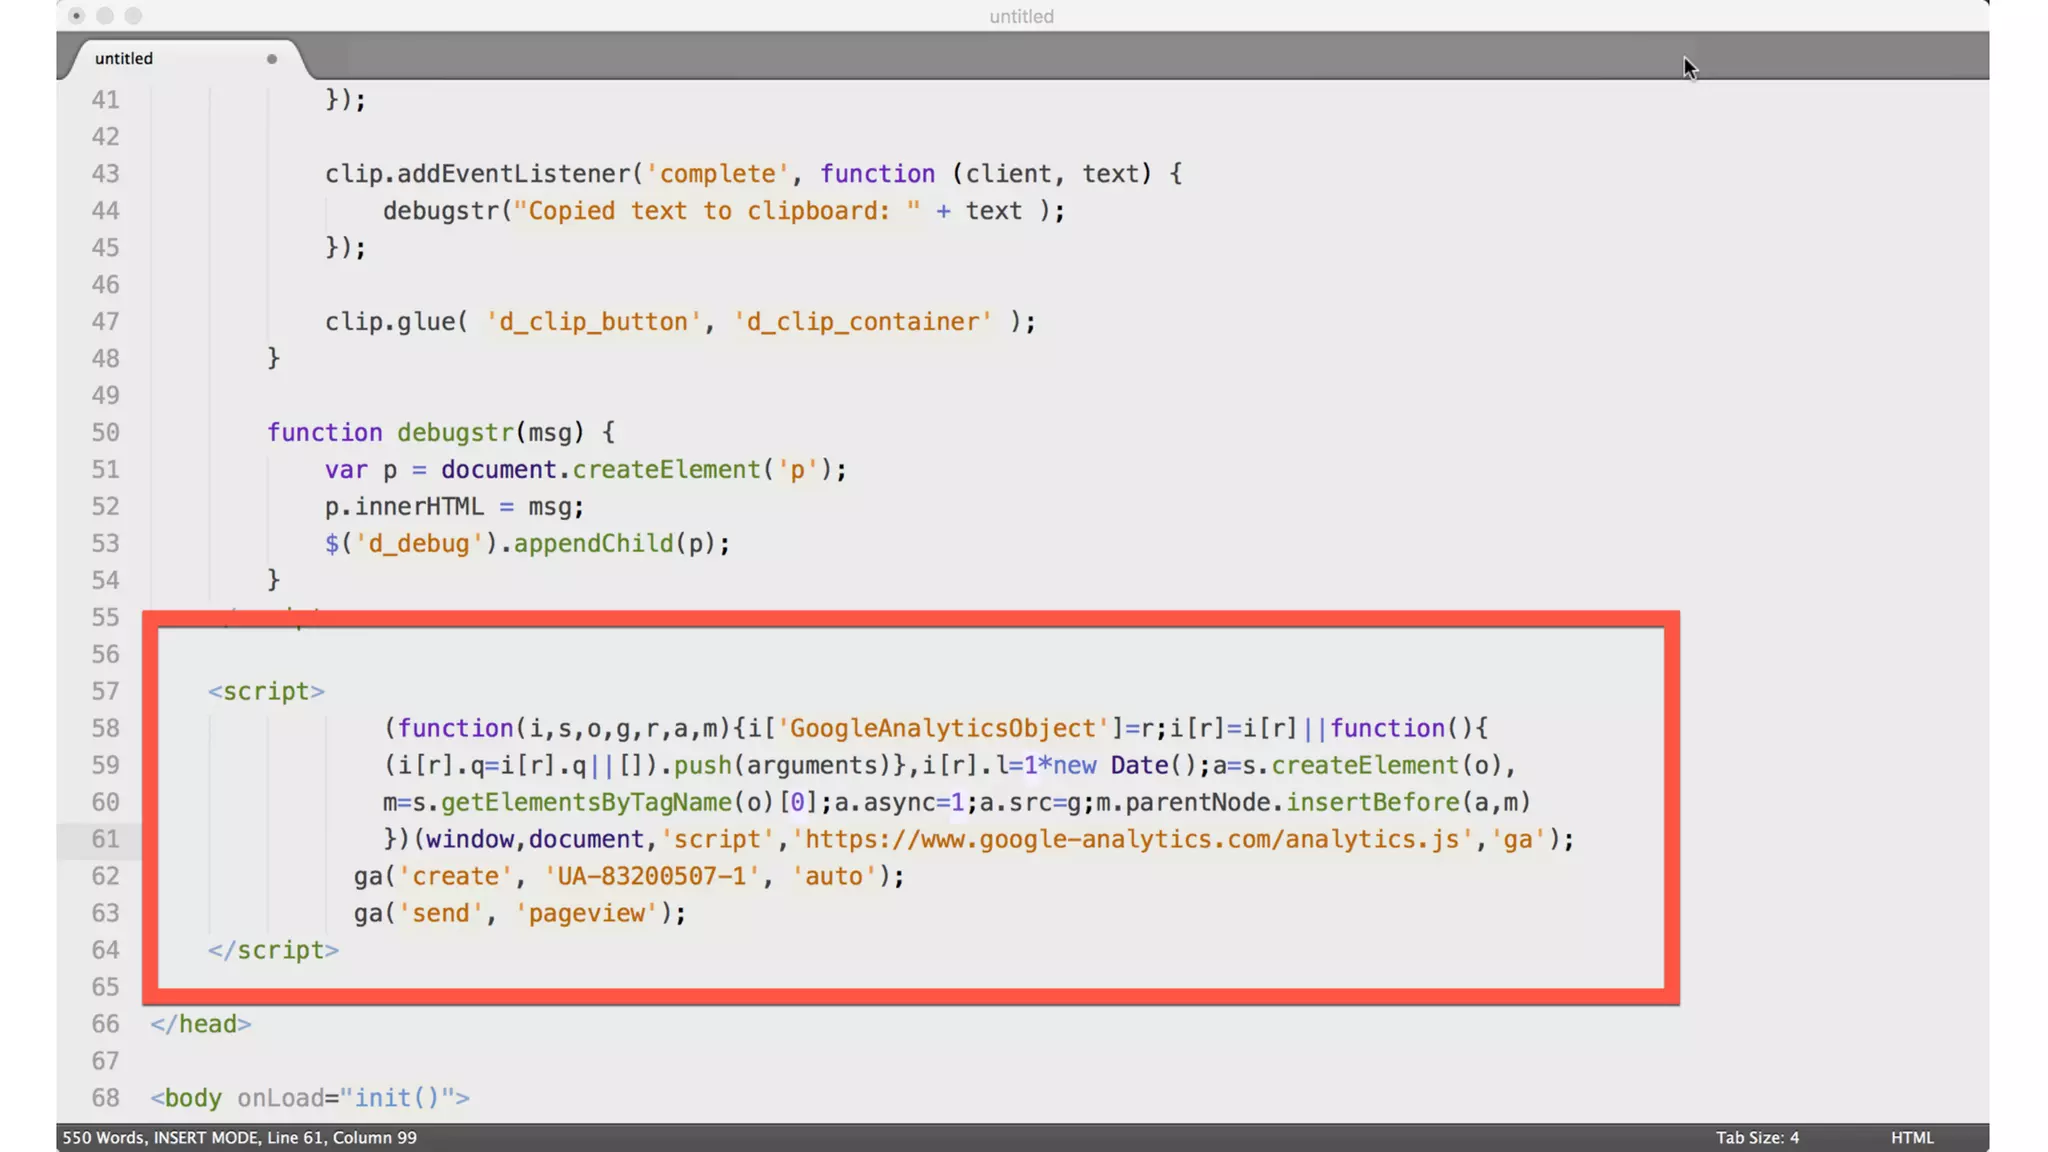Open the HTML syntax selector

coord(1911,1137)
